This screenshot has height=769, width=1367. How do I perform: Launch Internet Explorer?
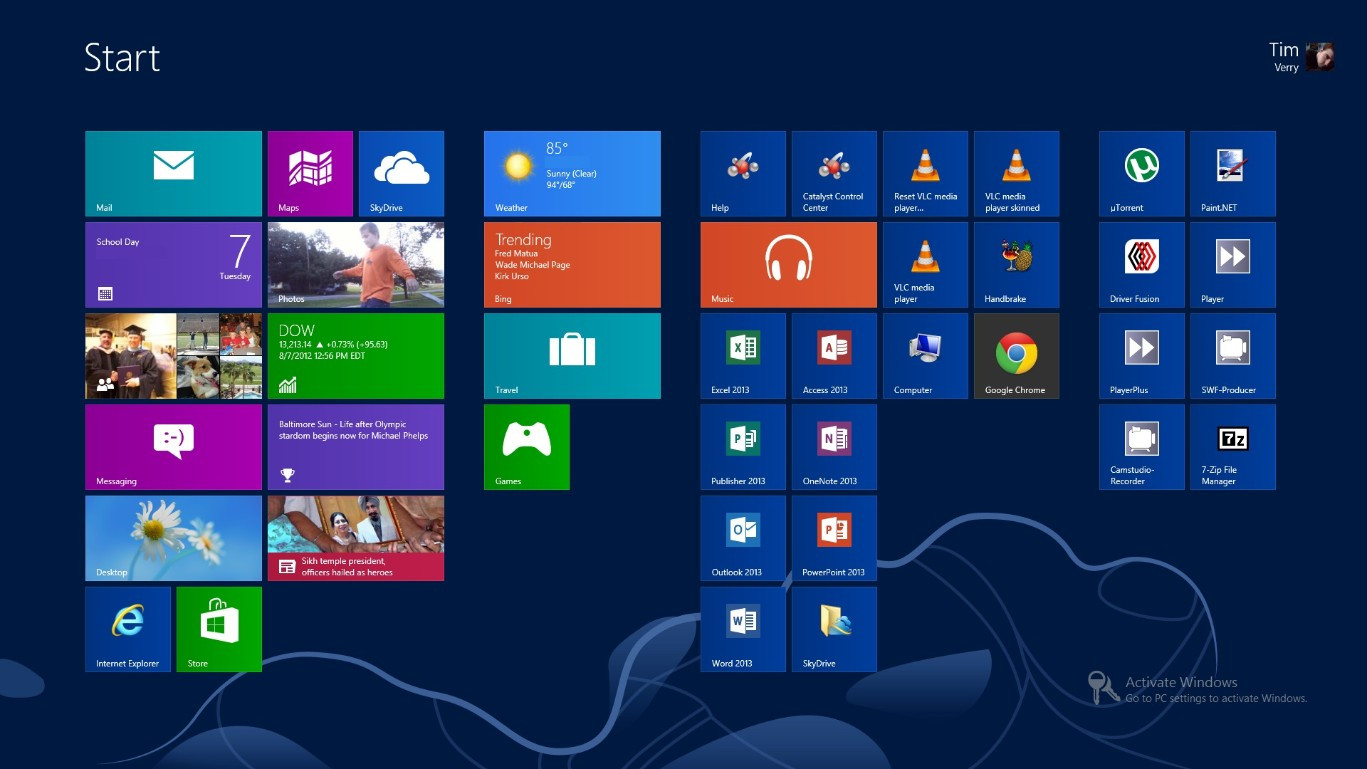tap(128, 628)
